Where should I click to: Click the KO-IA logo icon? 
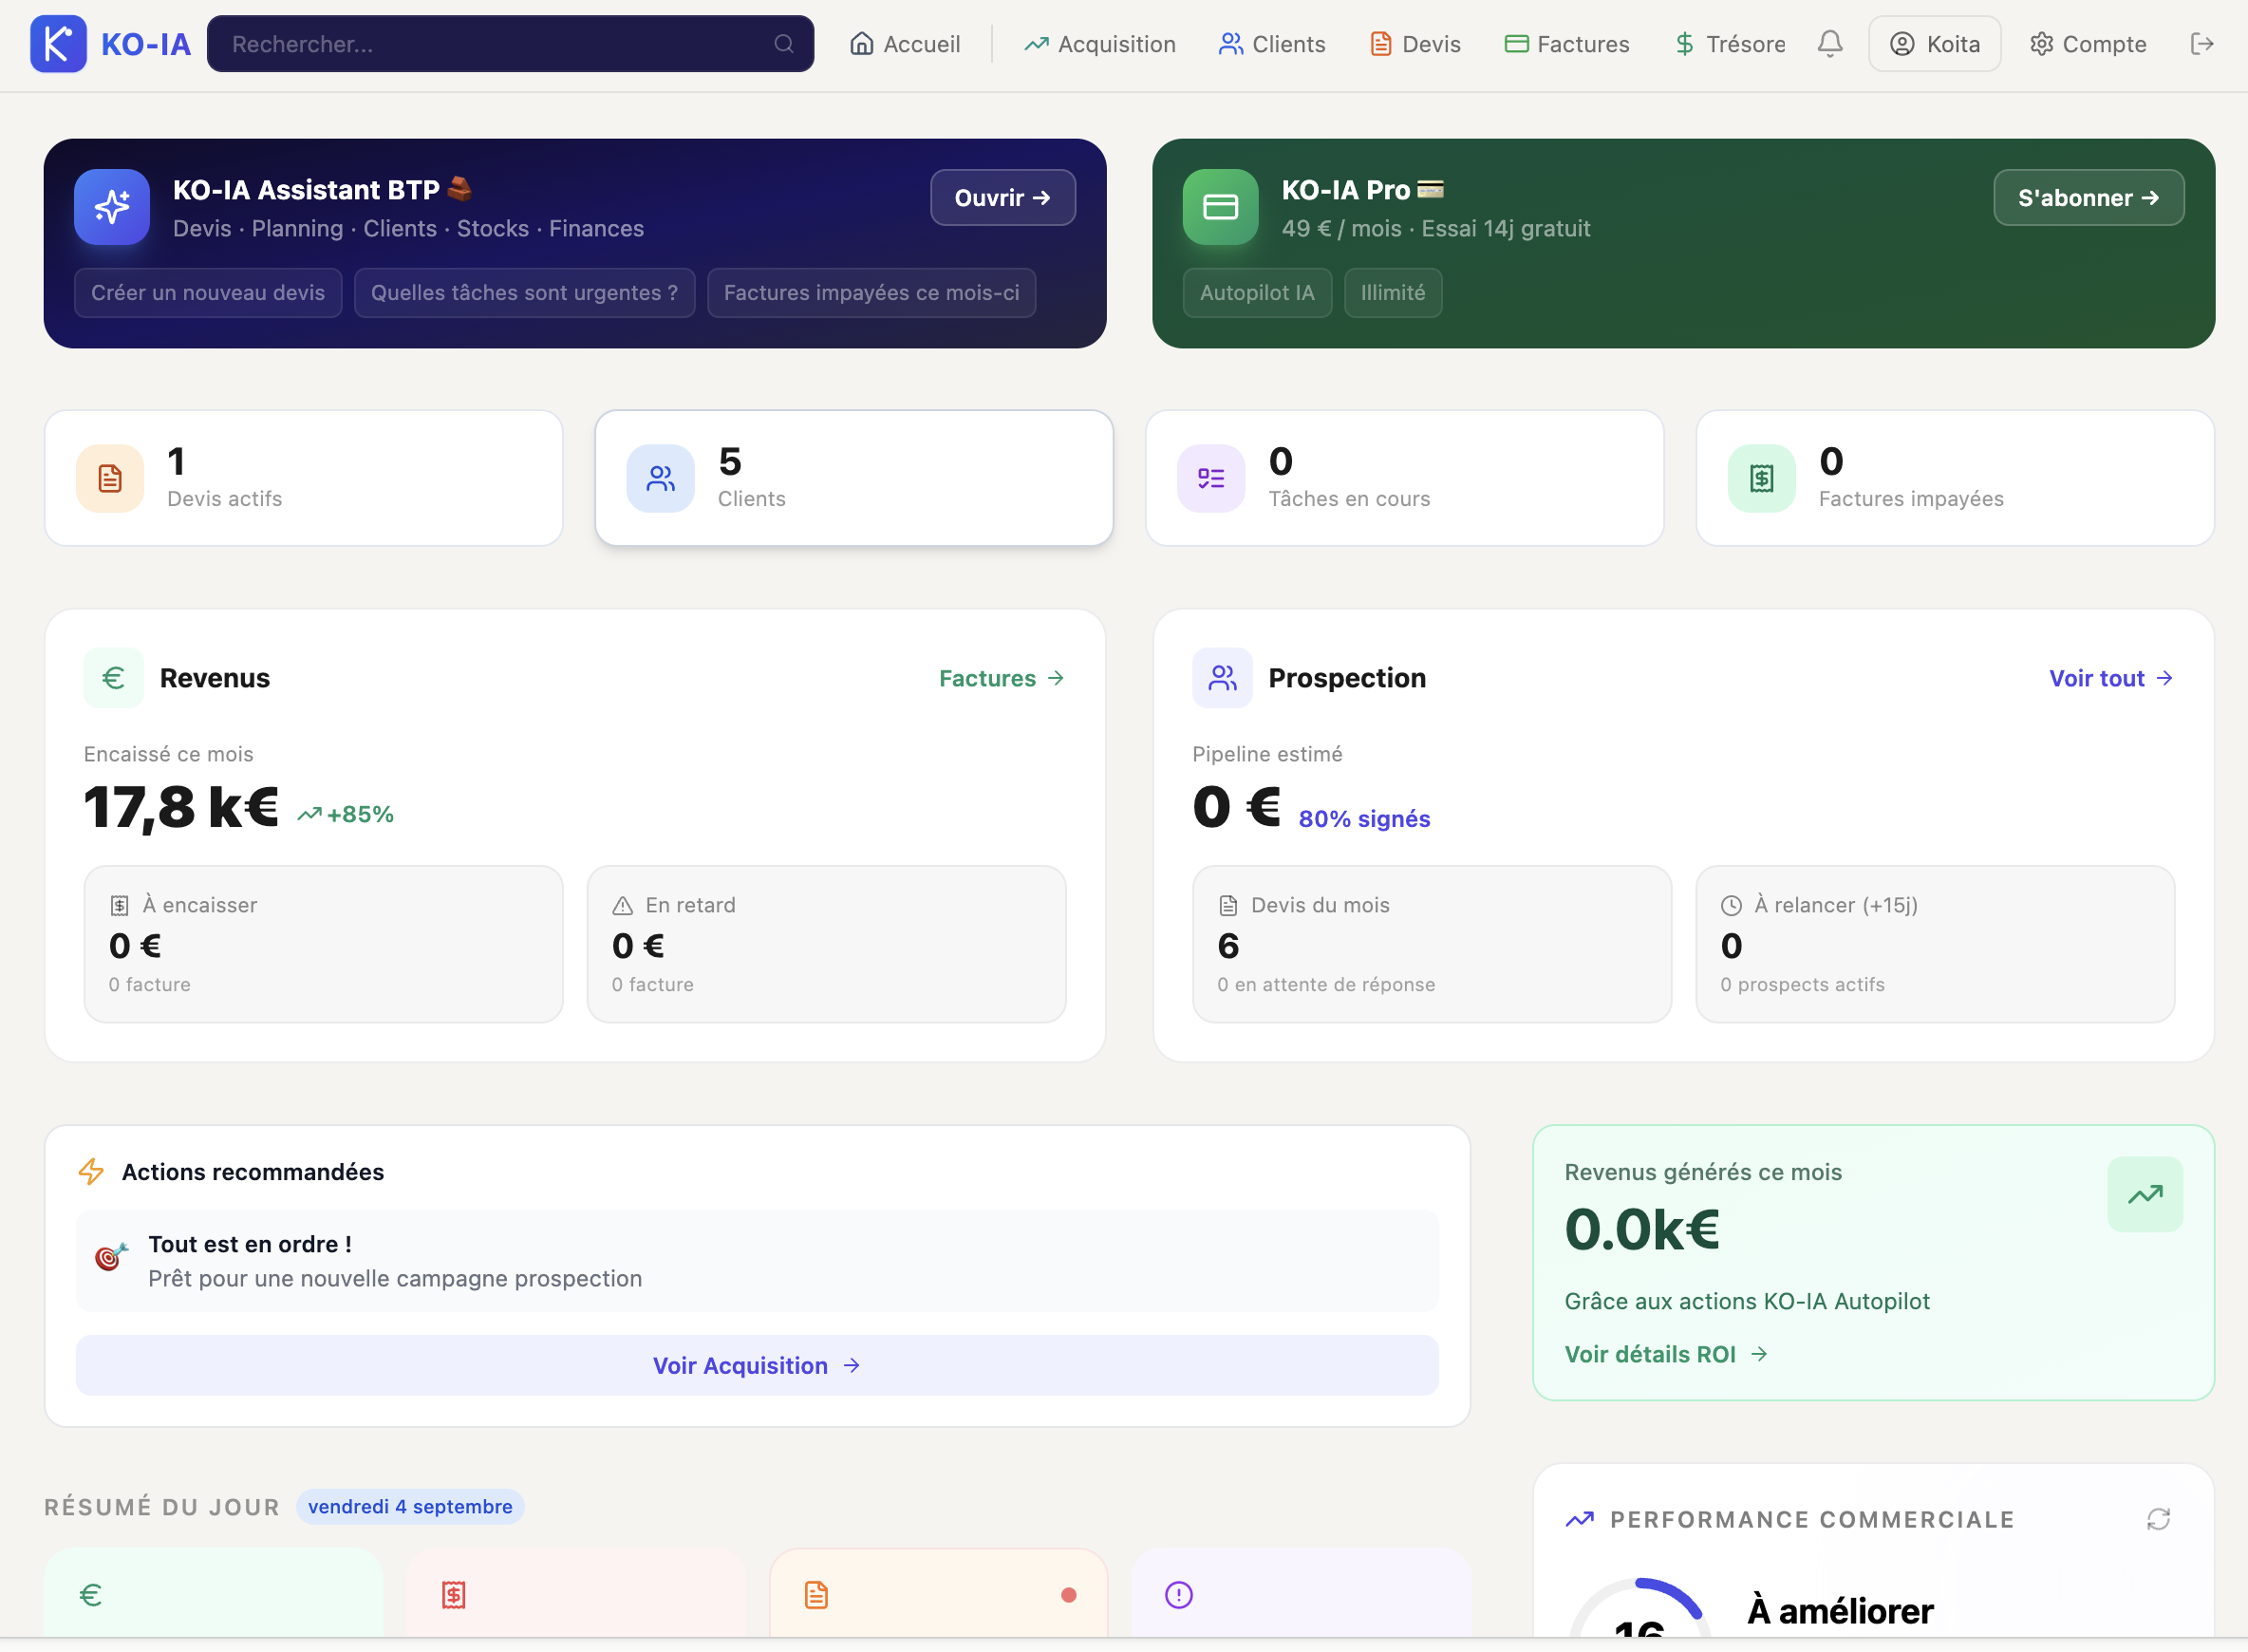[x=58, y=44]
